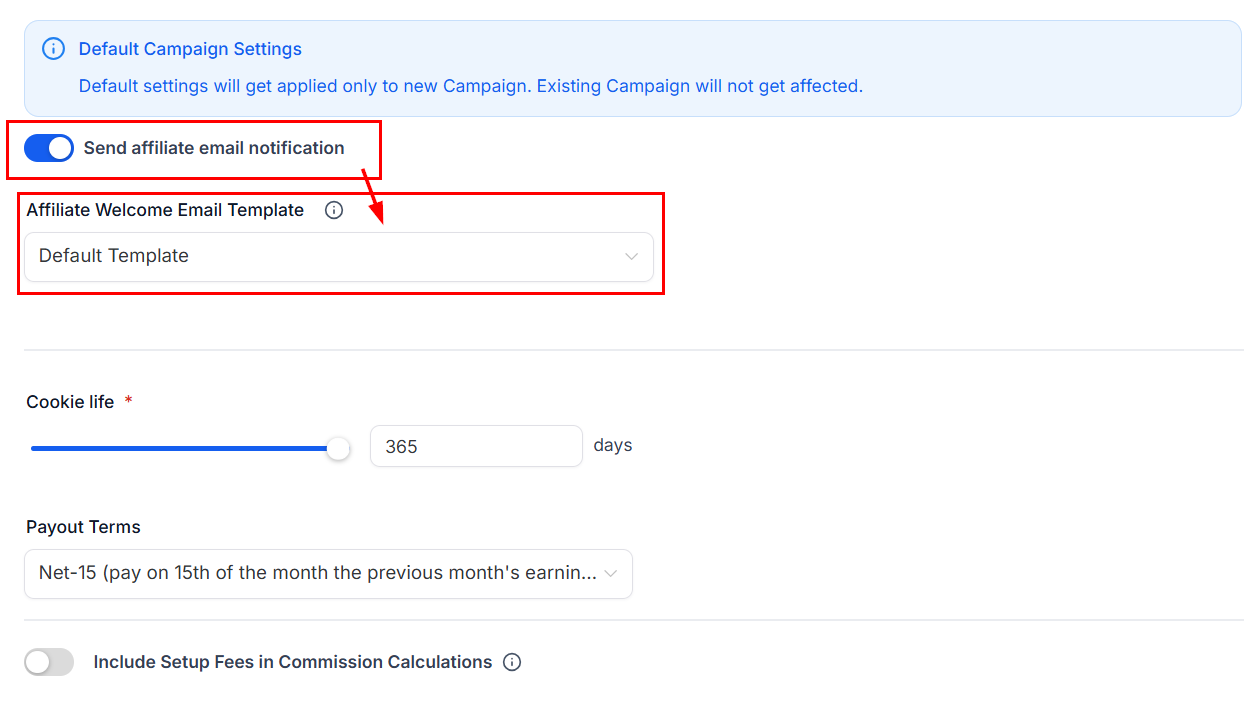Click the middle of the Cookie life slider track
Viewport: 1258px width, 714px height.
(185, 448)
